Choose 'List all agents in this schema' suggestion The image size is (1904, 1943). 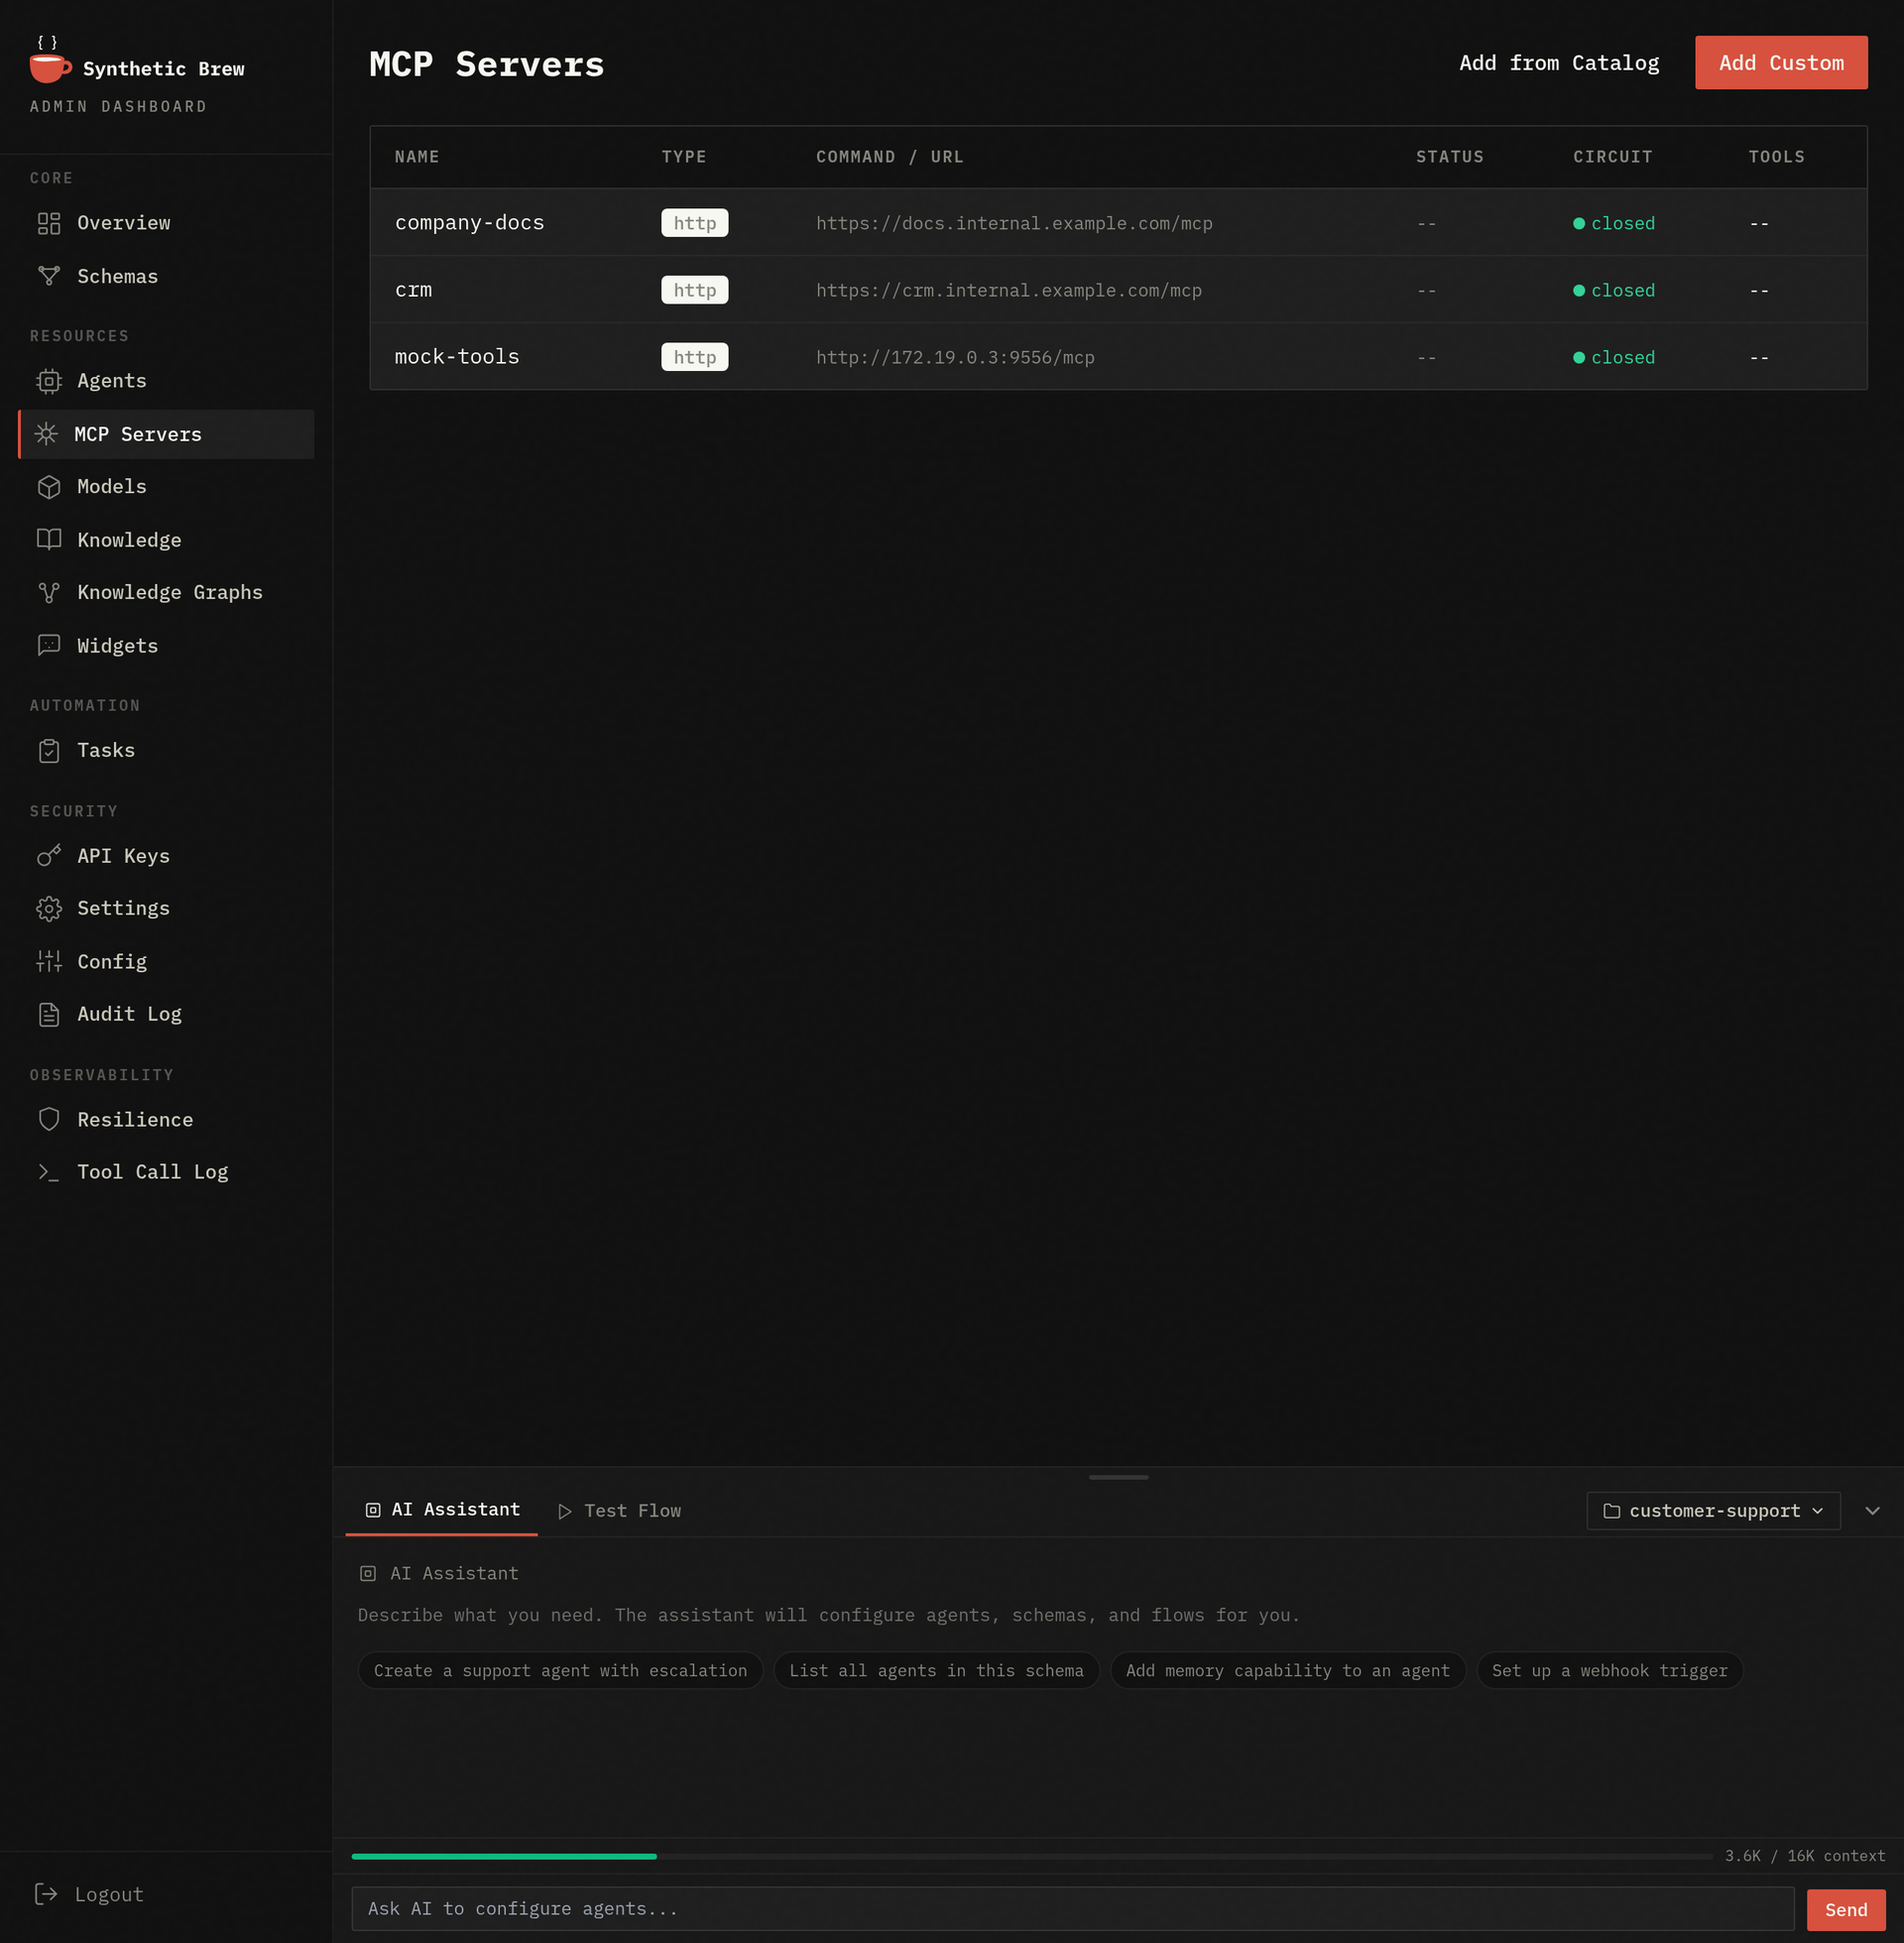tap(936, 1670)
